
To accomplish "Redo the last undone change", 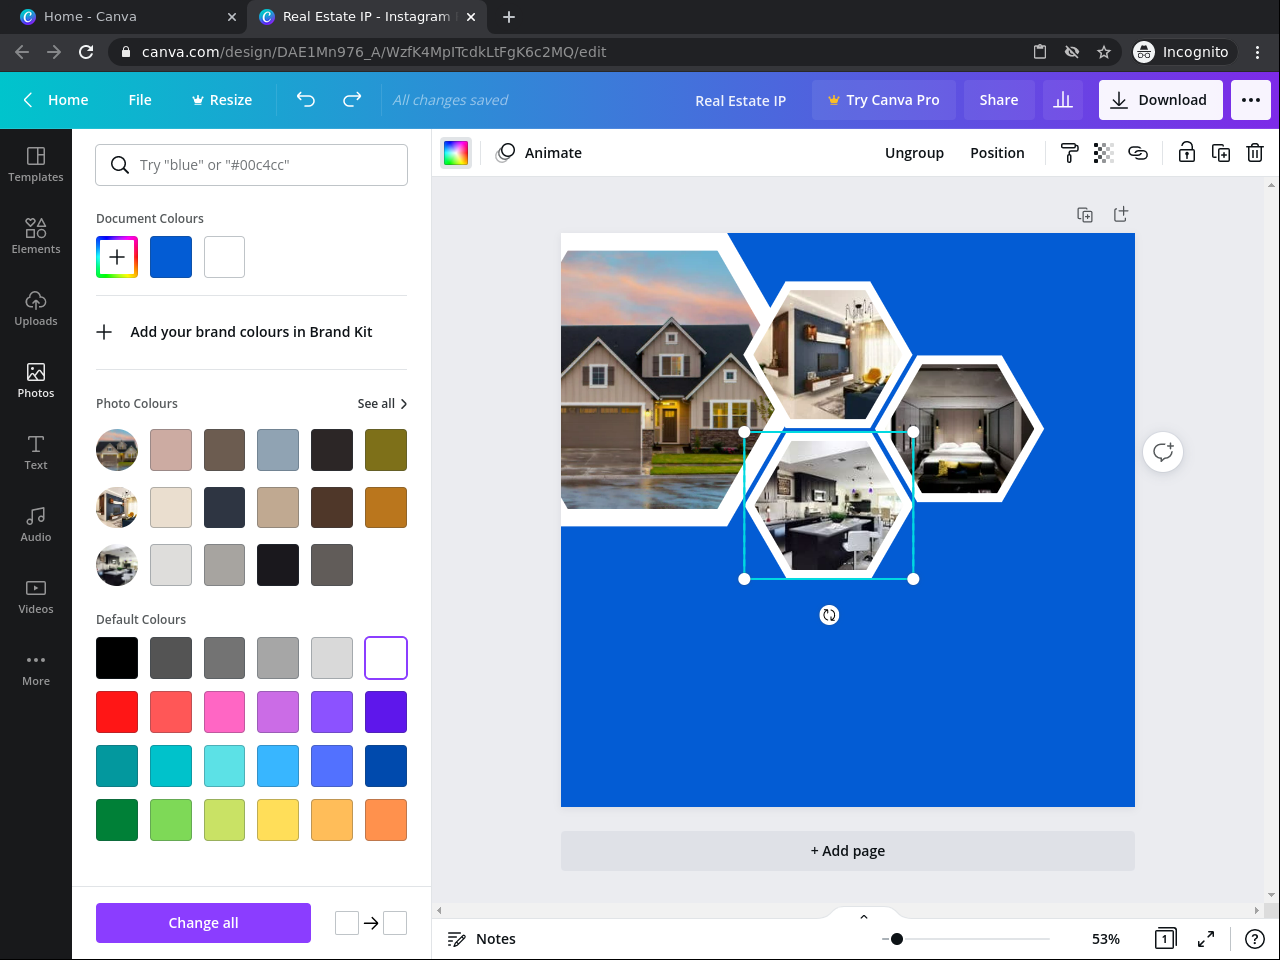I will pyautogui.click(x=352, y=100).
